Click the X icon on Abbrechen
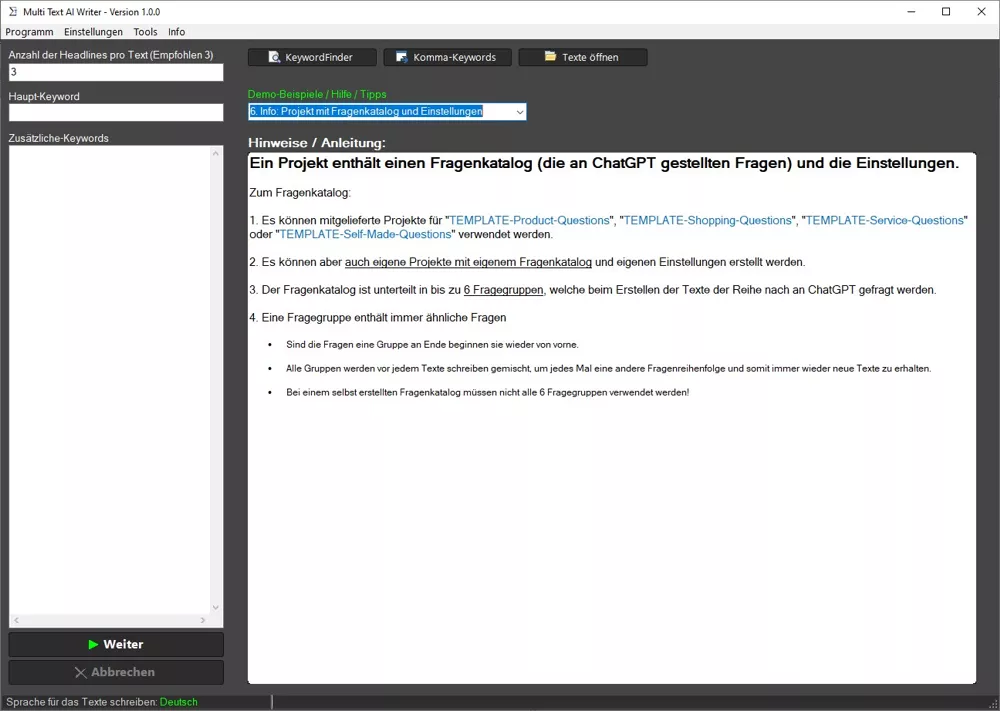 pos(80,673)
